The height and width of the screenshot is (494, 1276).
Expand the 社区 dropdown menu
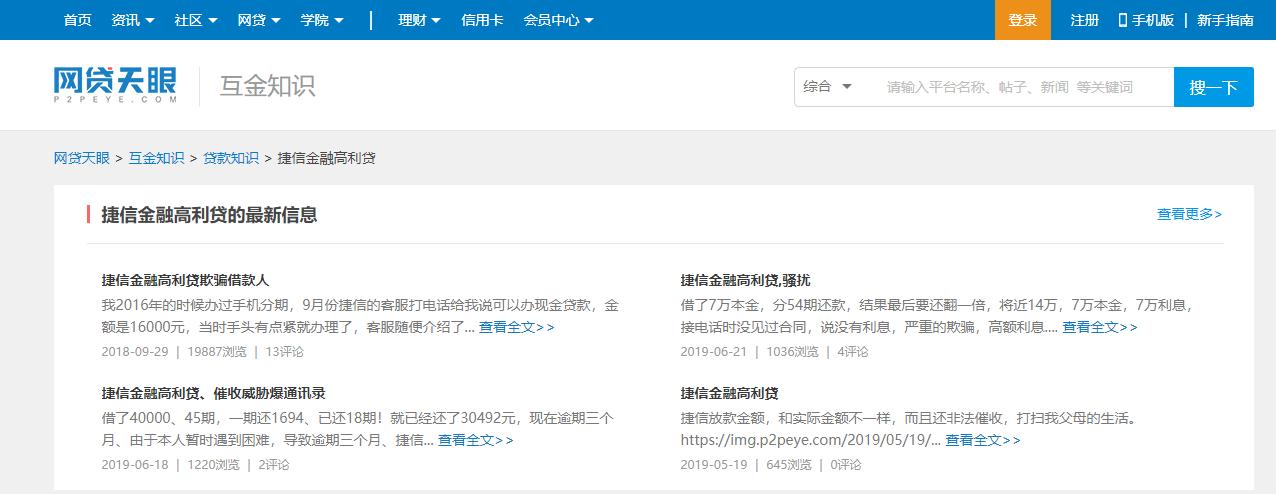point(196,20)
